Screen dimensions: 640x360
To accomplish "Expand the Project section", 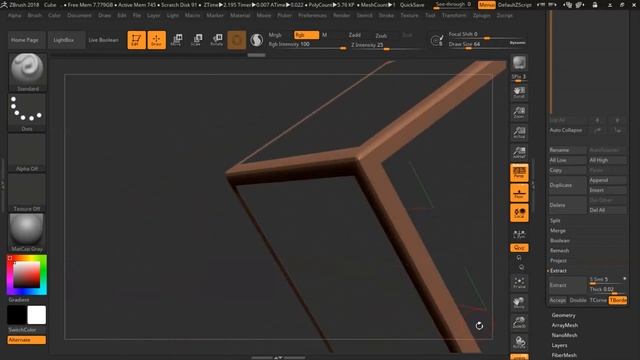I will point(558,260).
